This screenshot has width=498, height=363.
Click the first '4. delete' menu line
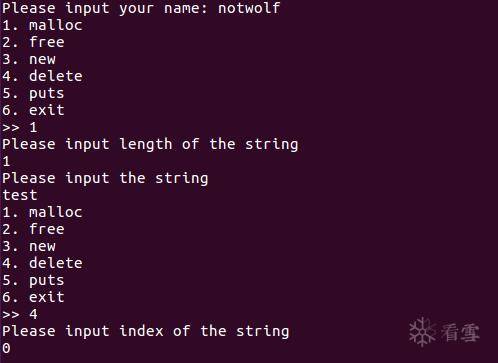(x=42, y=76)
